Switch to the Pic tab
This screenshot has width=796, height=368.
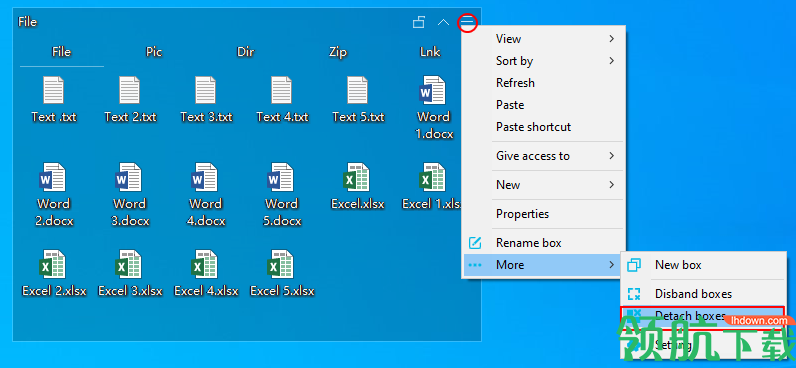click(154, 52)
